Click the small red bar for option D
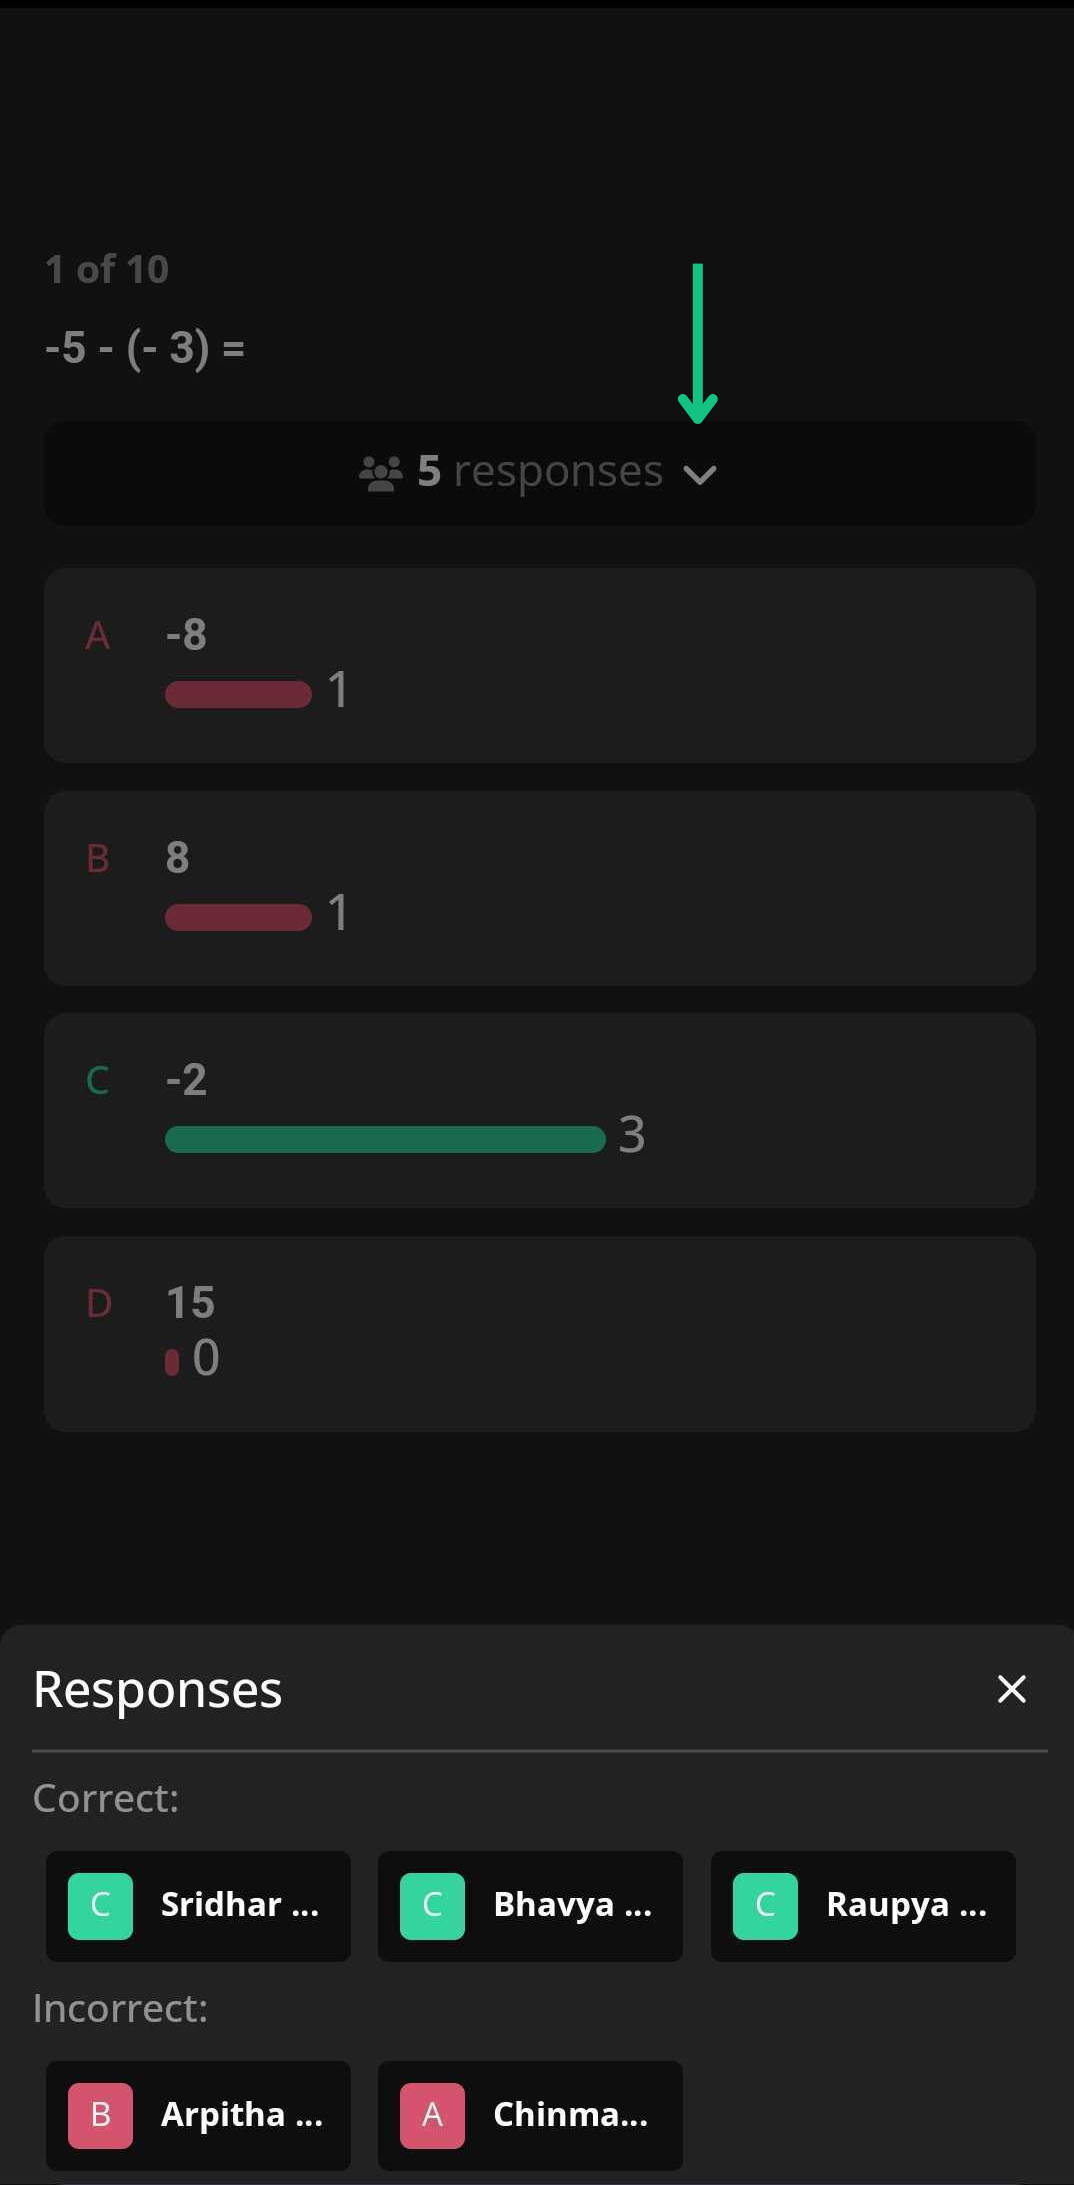Viewport: 1074px width, 2185px height. coord(172,1362)
